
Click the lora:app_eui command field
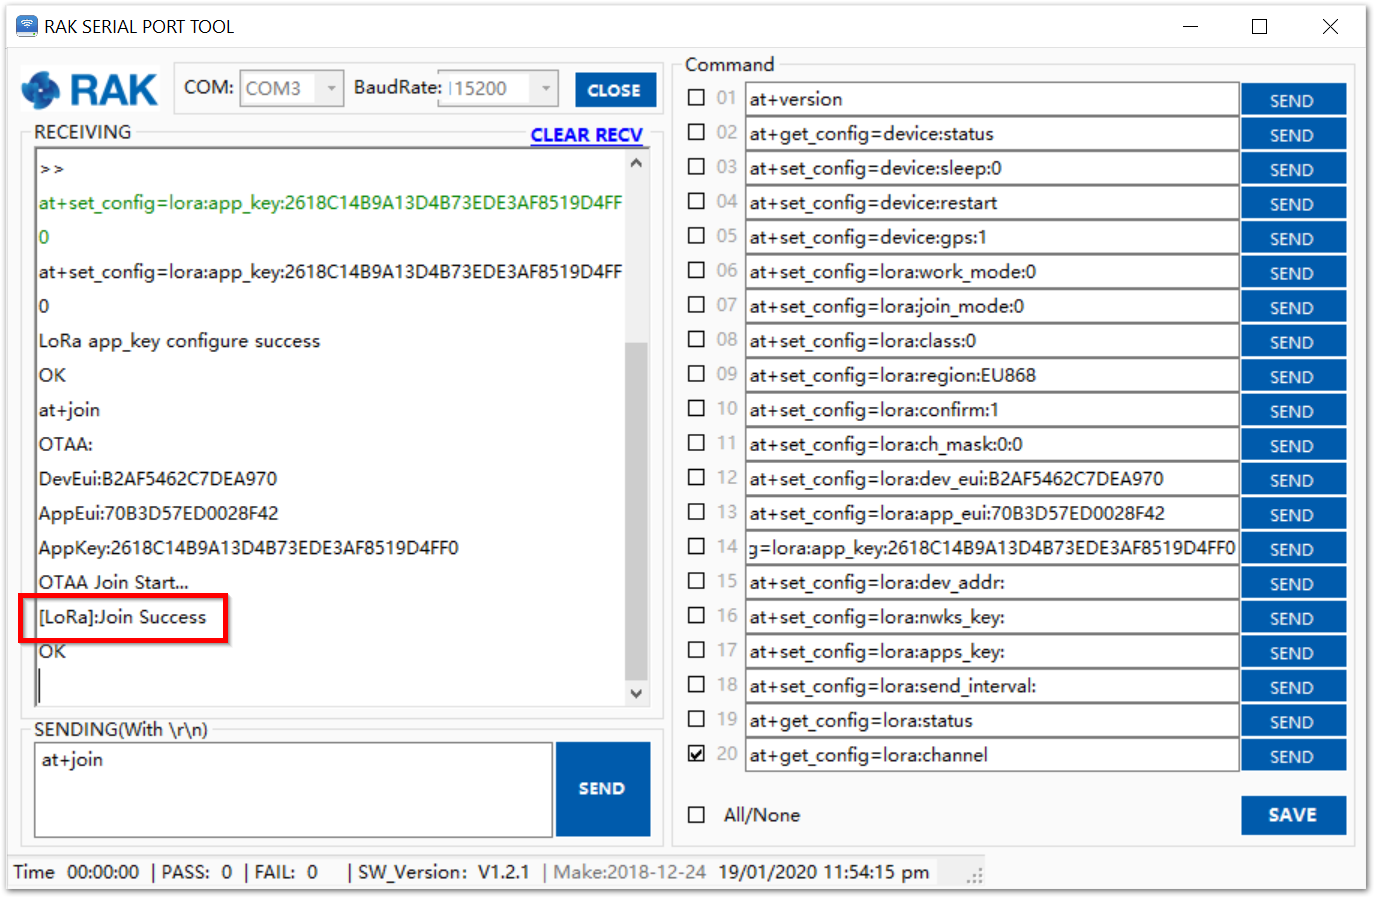(992, 513)
